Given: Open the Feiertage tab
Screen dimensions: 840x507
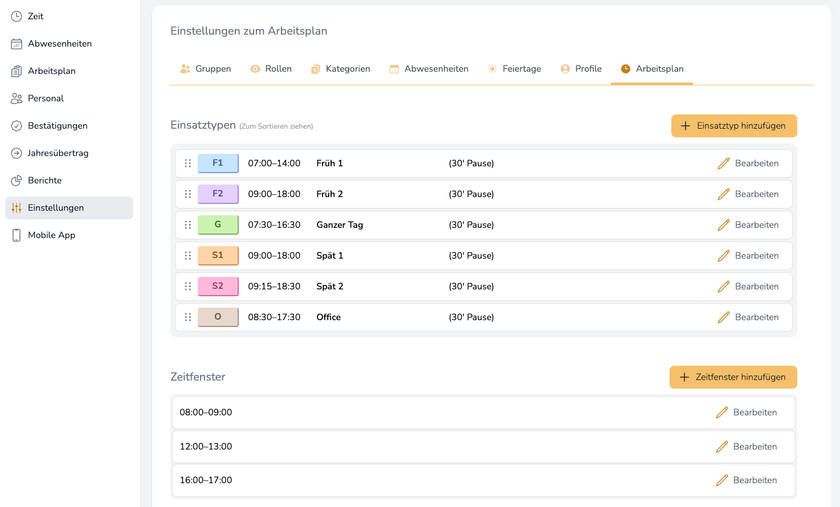Looking at the screenshot, I should click(514, 69).
